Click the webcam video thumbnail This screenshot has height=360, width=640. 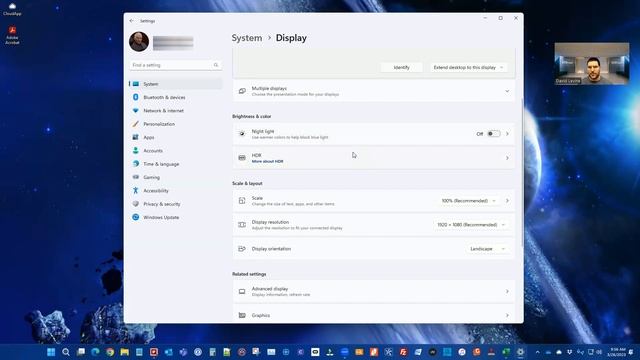pyautogui.click(x=592, y=64)
